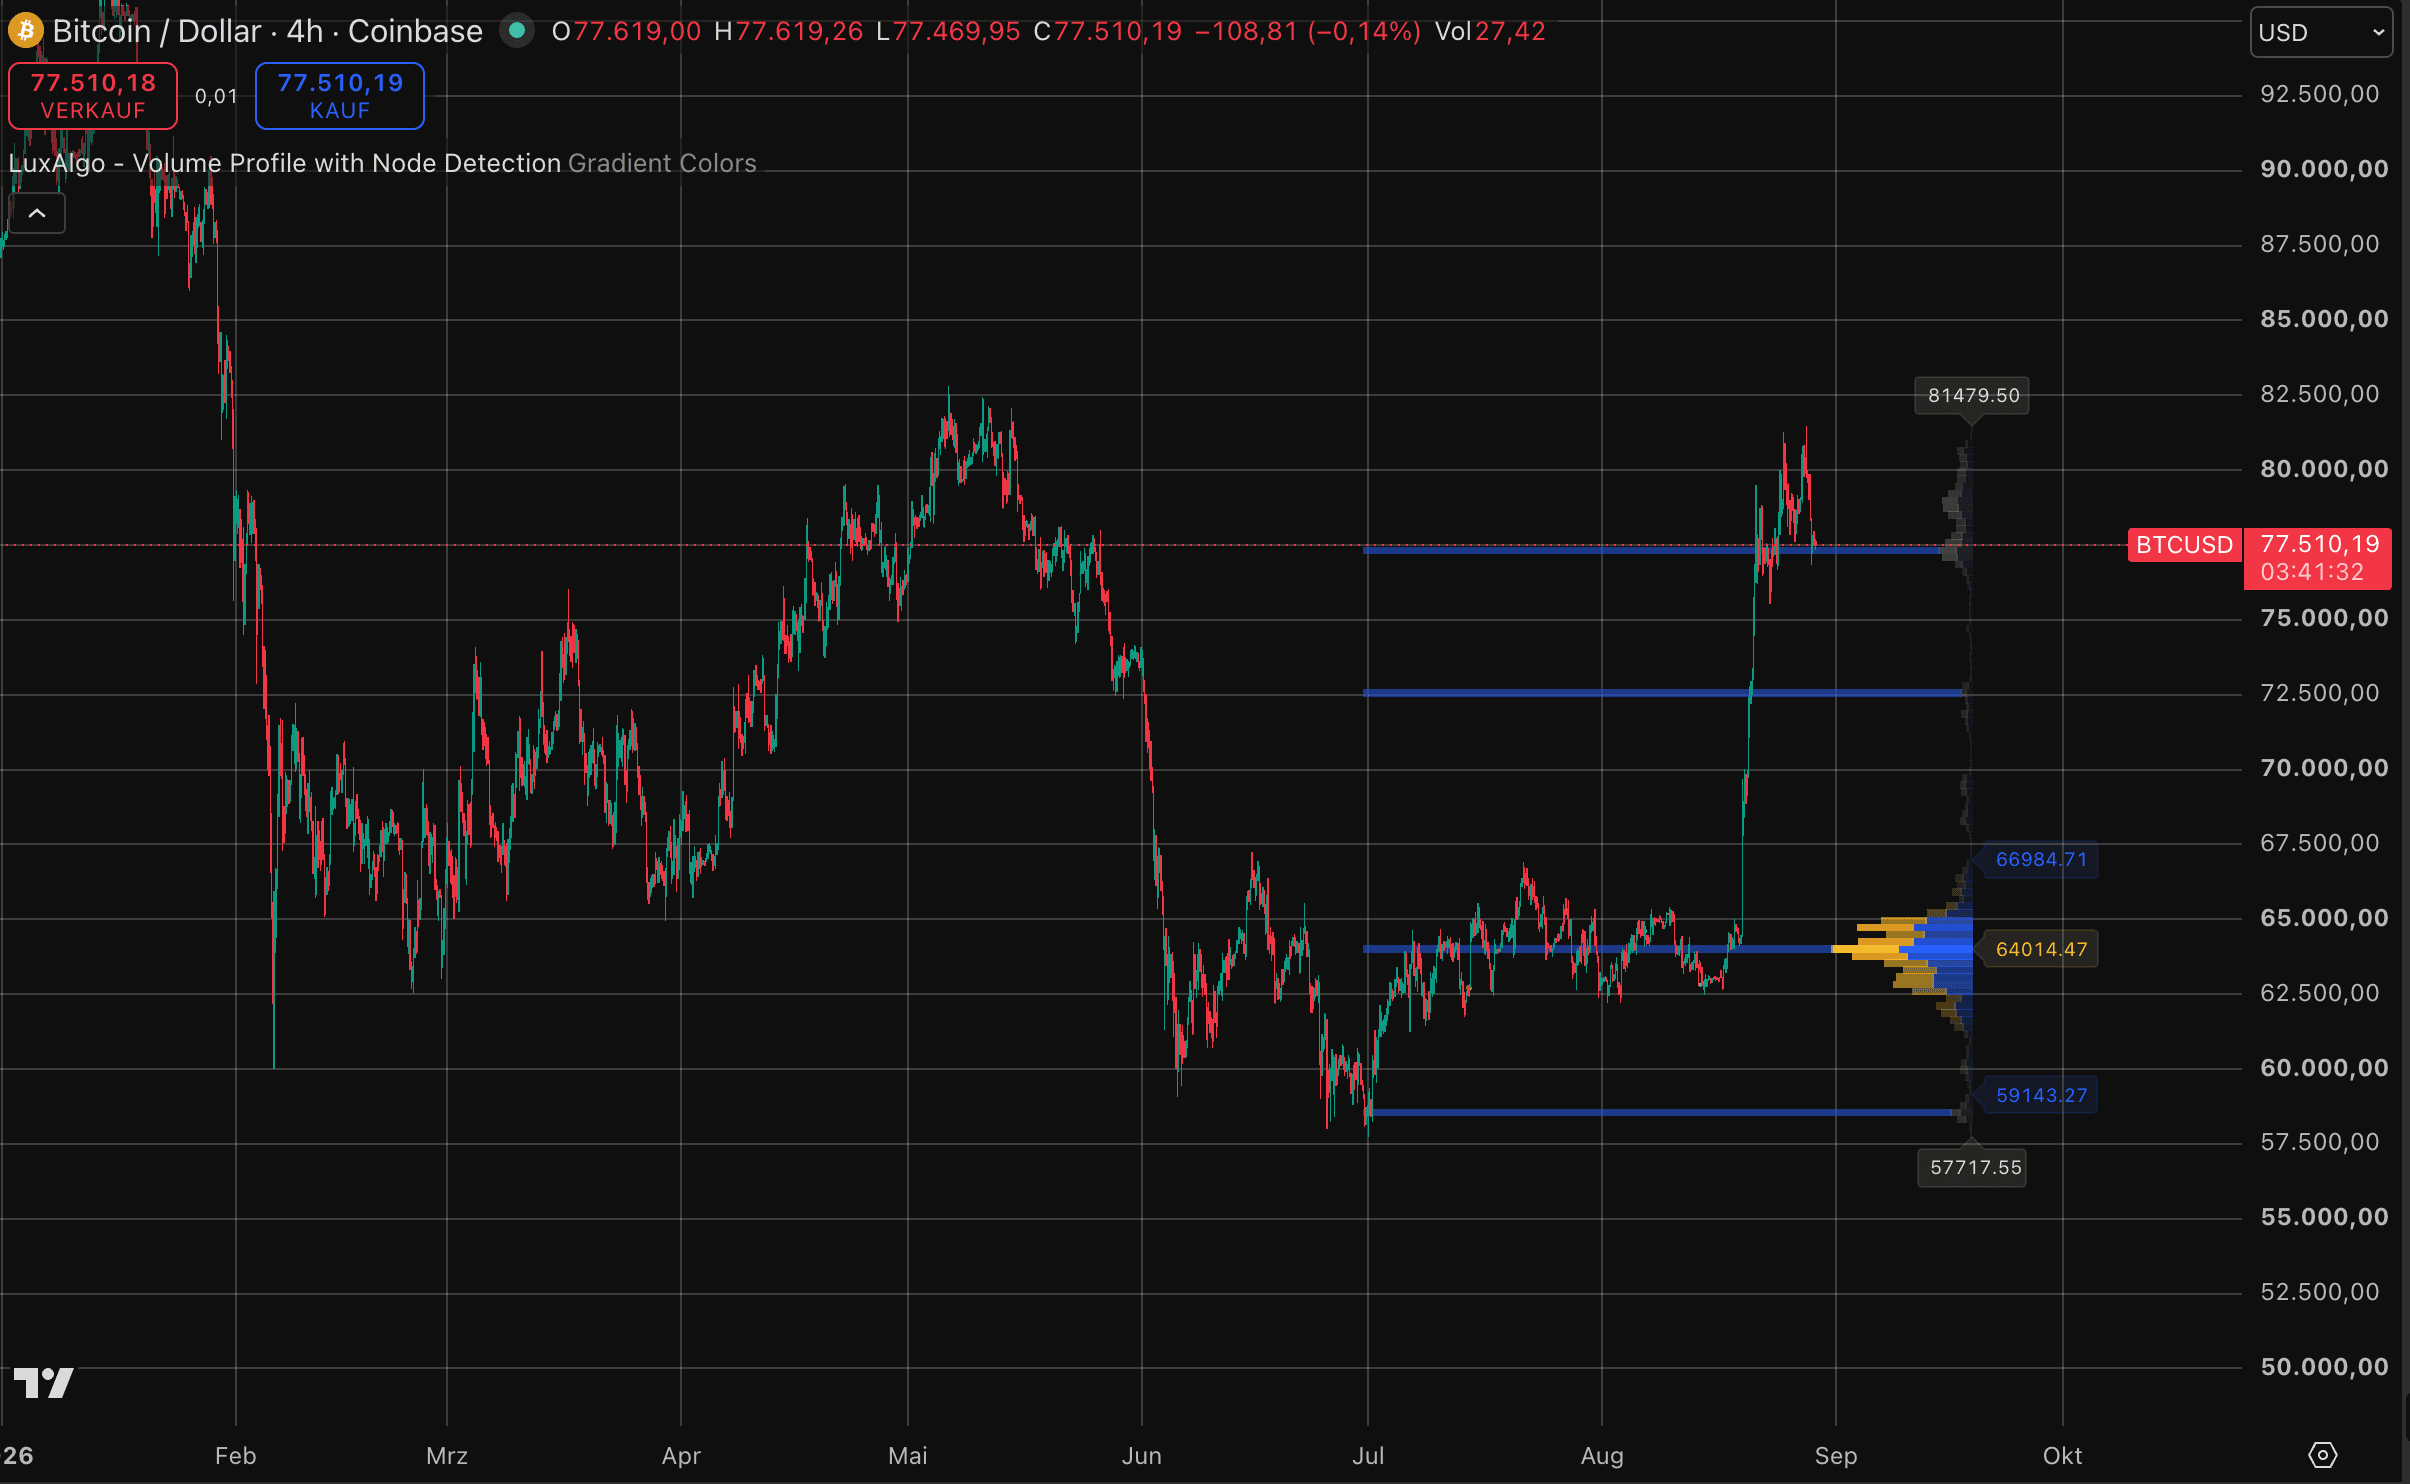Click the red VERKAUF sell button

[x=93, y=96]
